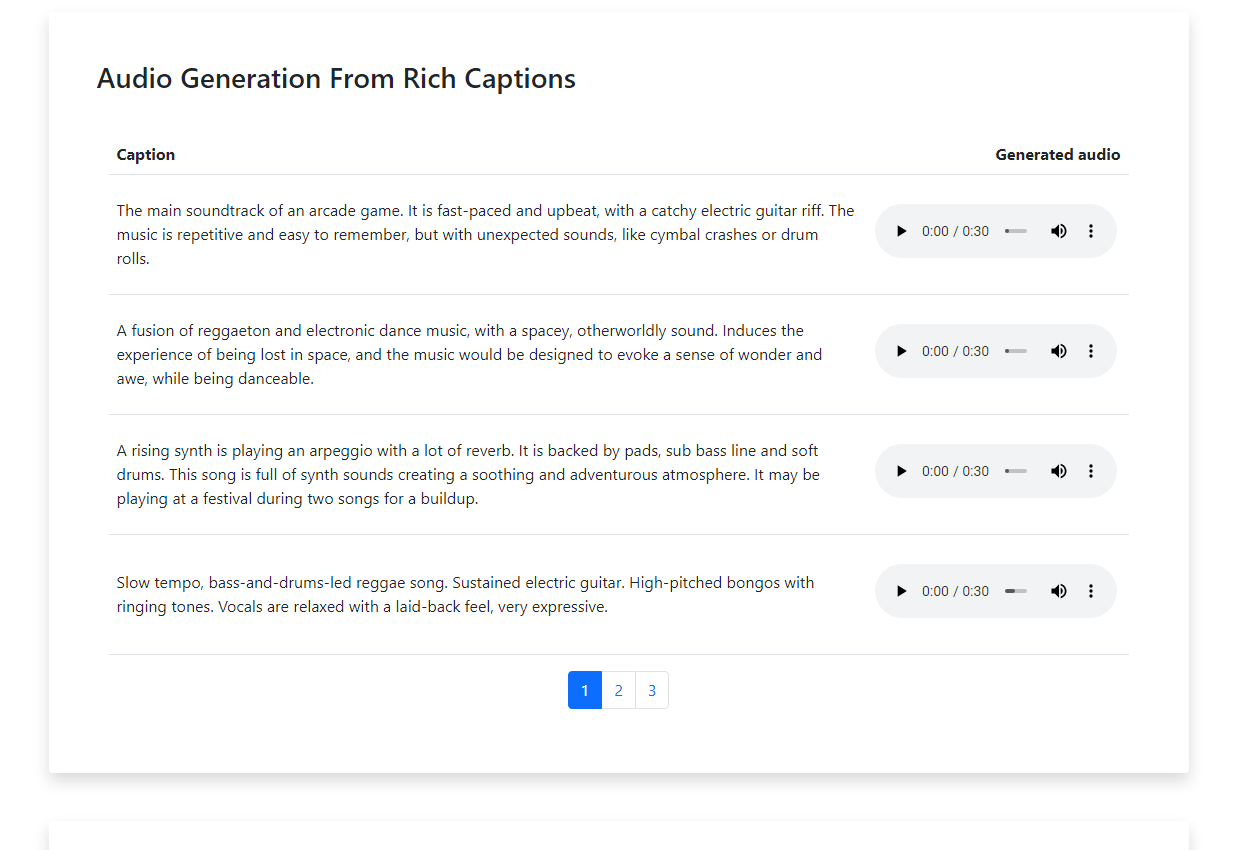Click volume slider of rising synth audio
The width and height of the screenshot is (1246, 850).
tap(1016, 471)
